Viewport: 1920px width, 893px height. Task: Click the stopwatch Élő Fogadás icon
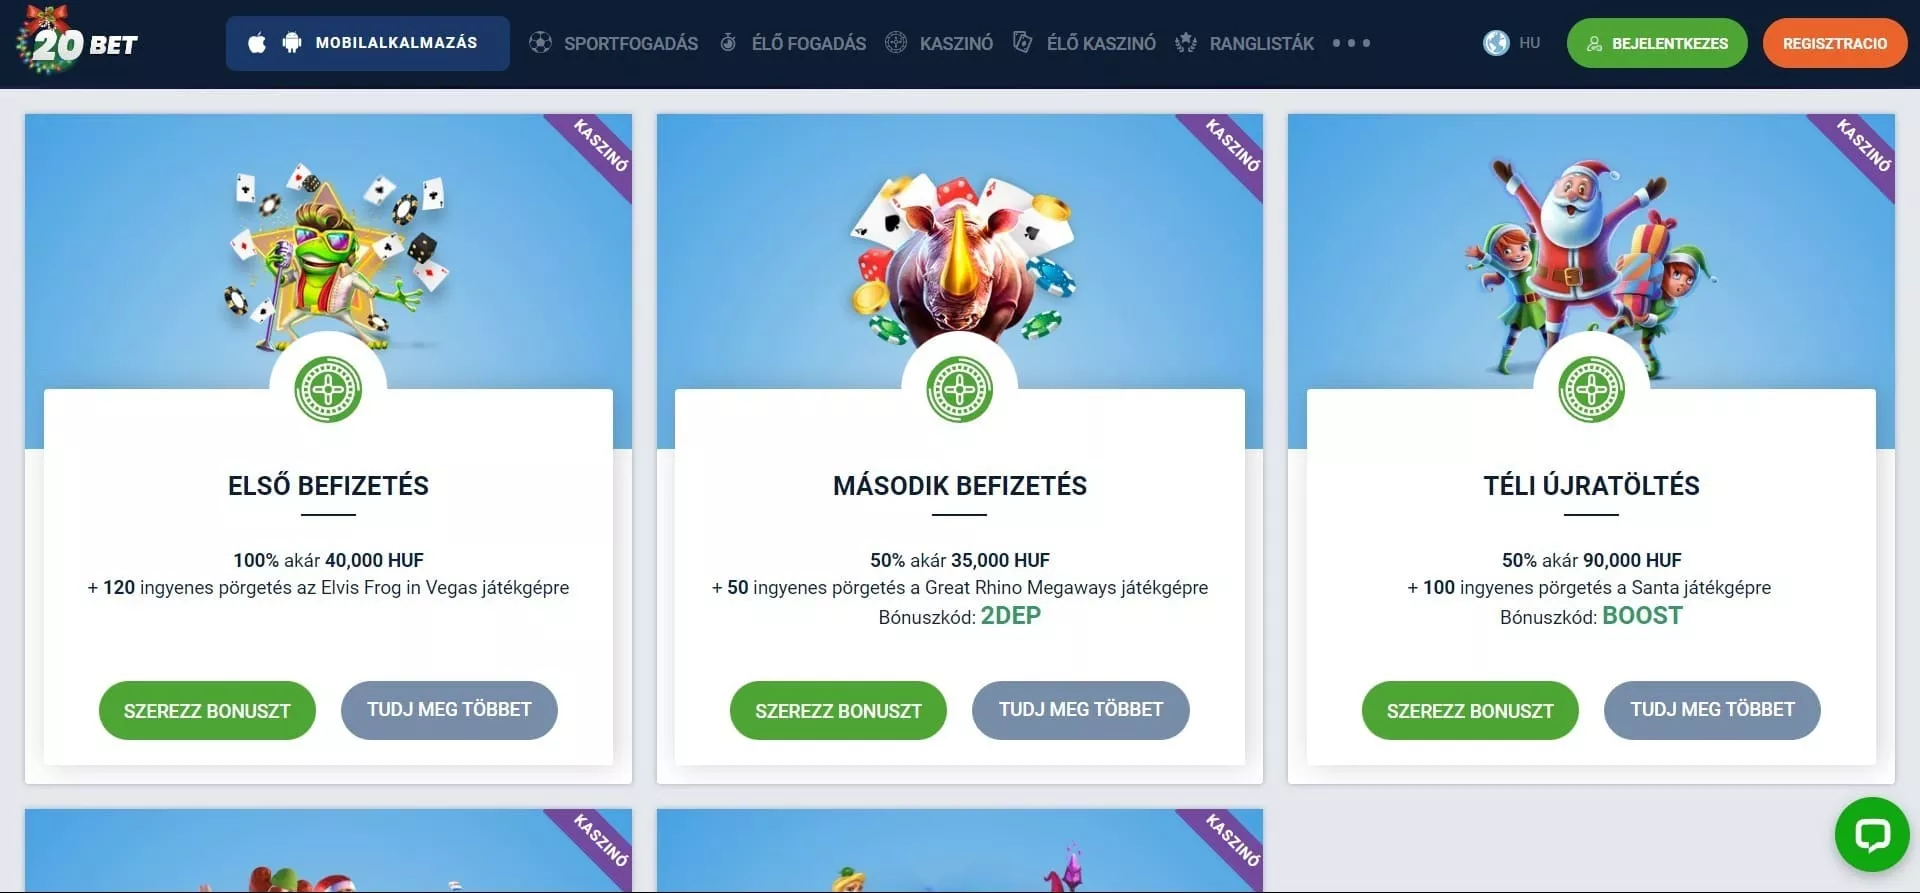pyautogui.click(x=728, y=43)
